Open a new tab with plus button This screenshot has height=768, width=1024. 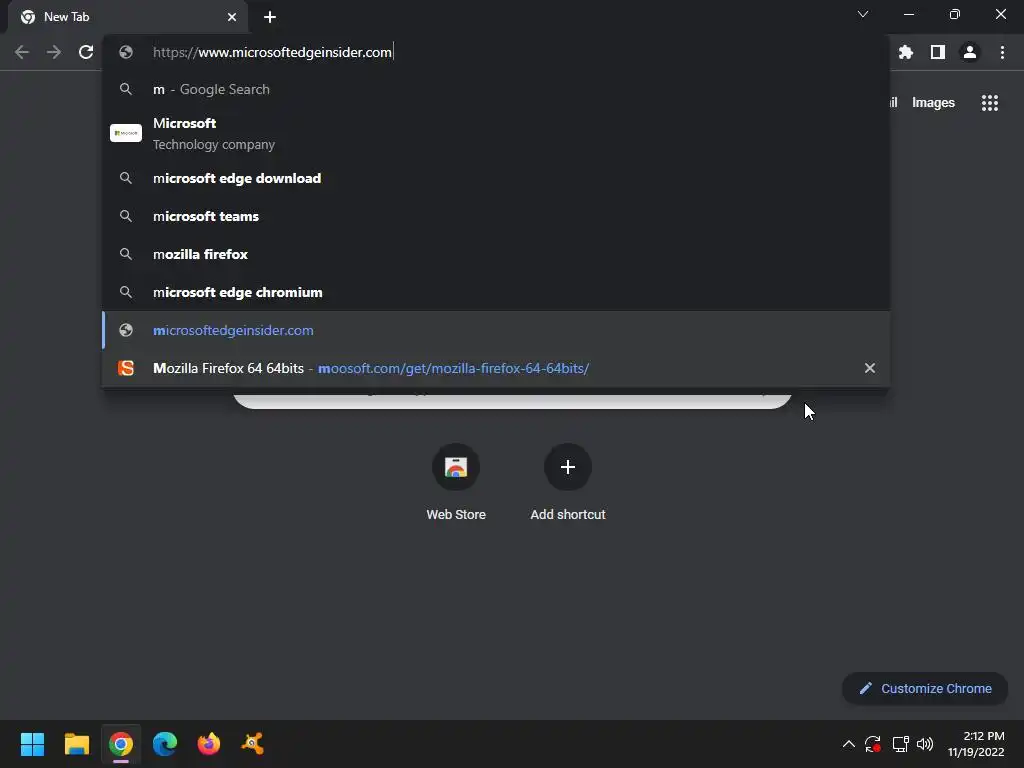(x=270, y=17)
